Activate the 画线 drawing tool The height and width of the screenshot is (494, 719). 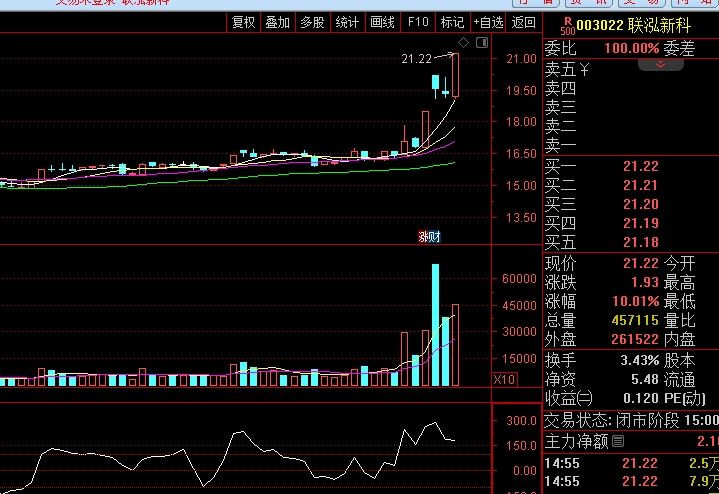click(x=382, y=22)
